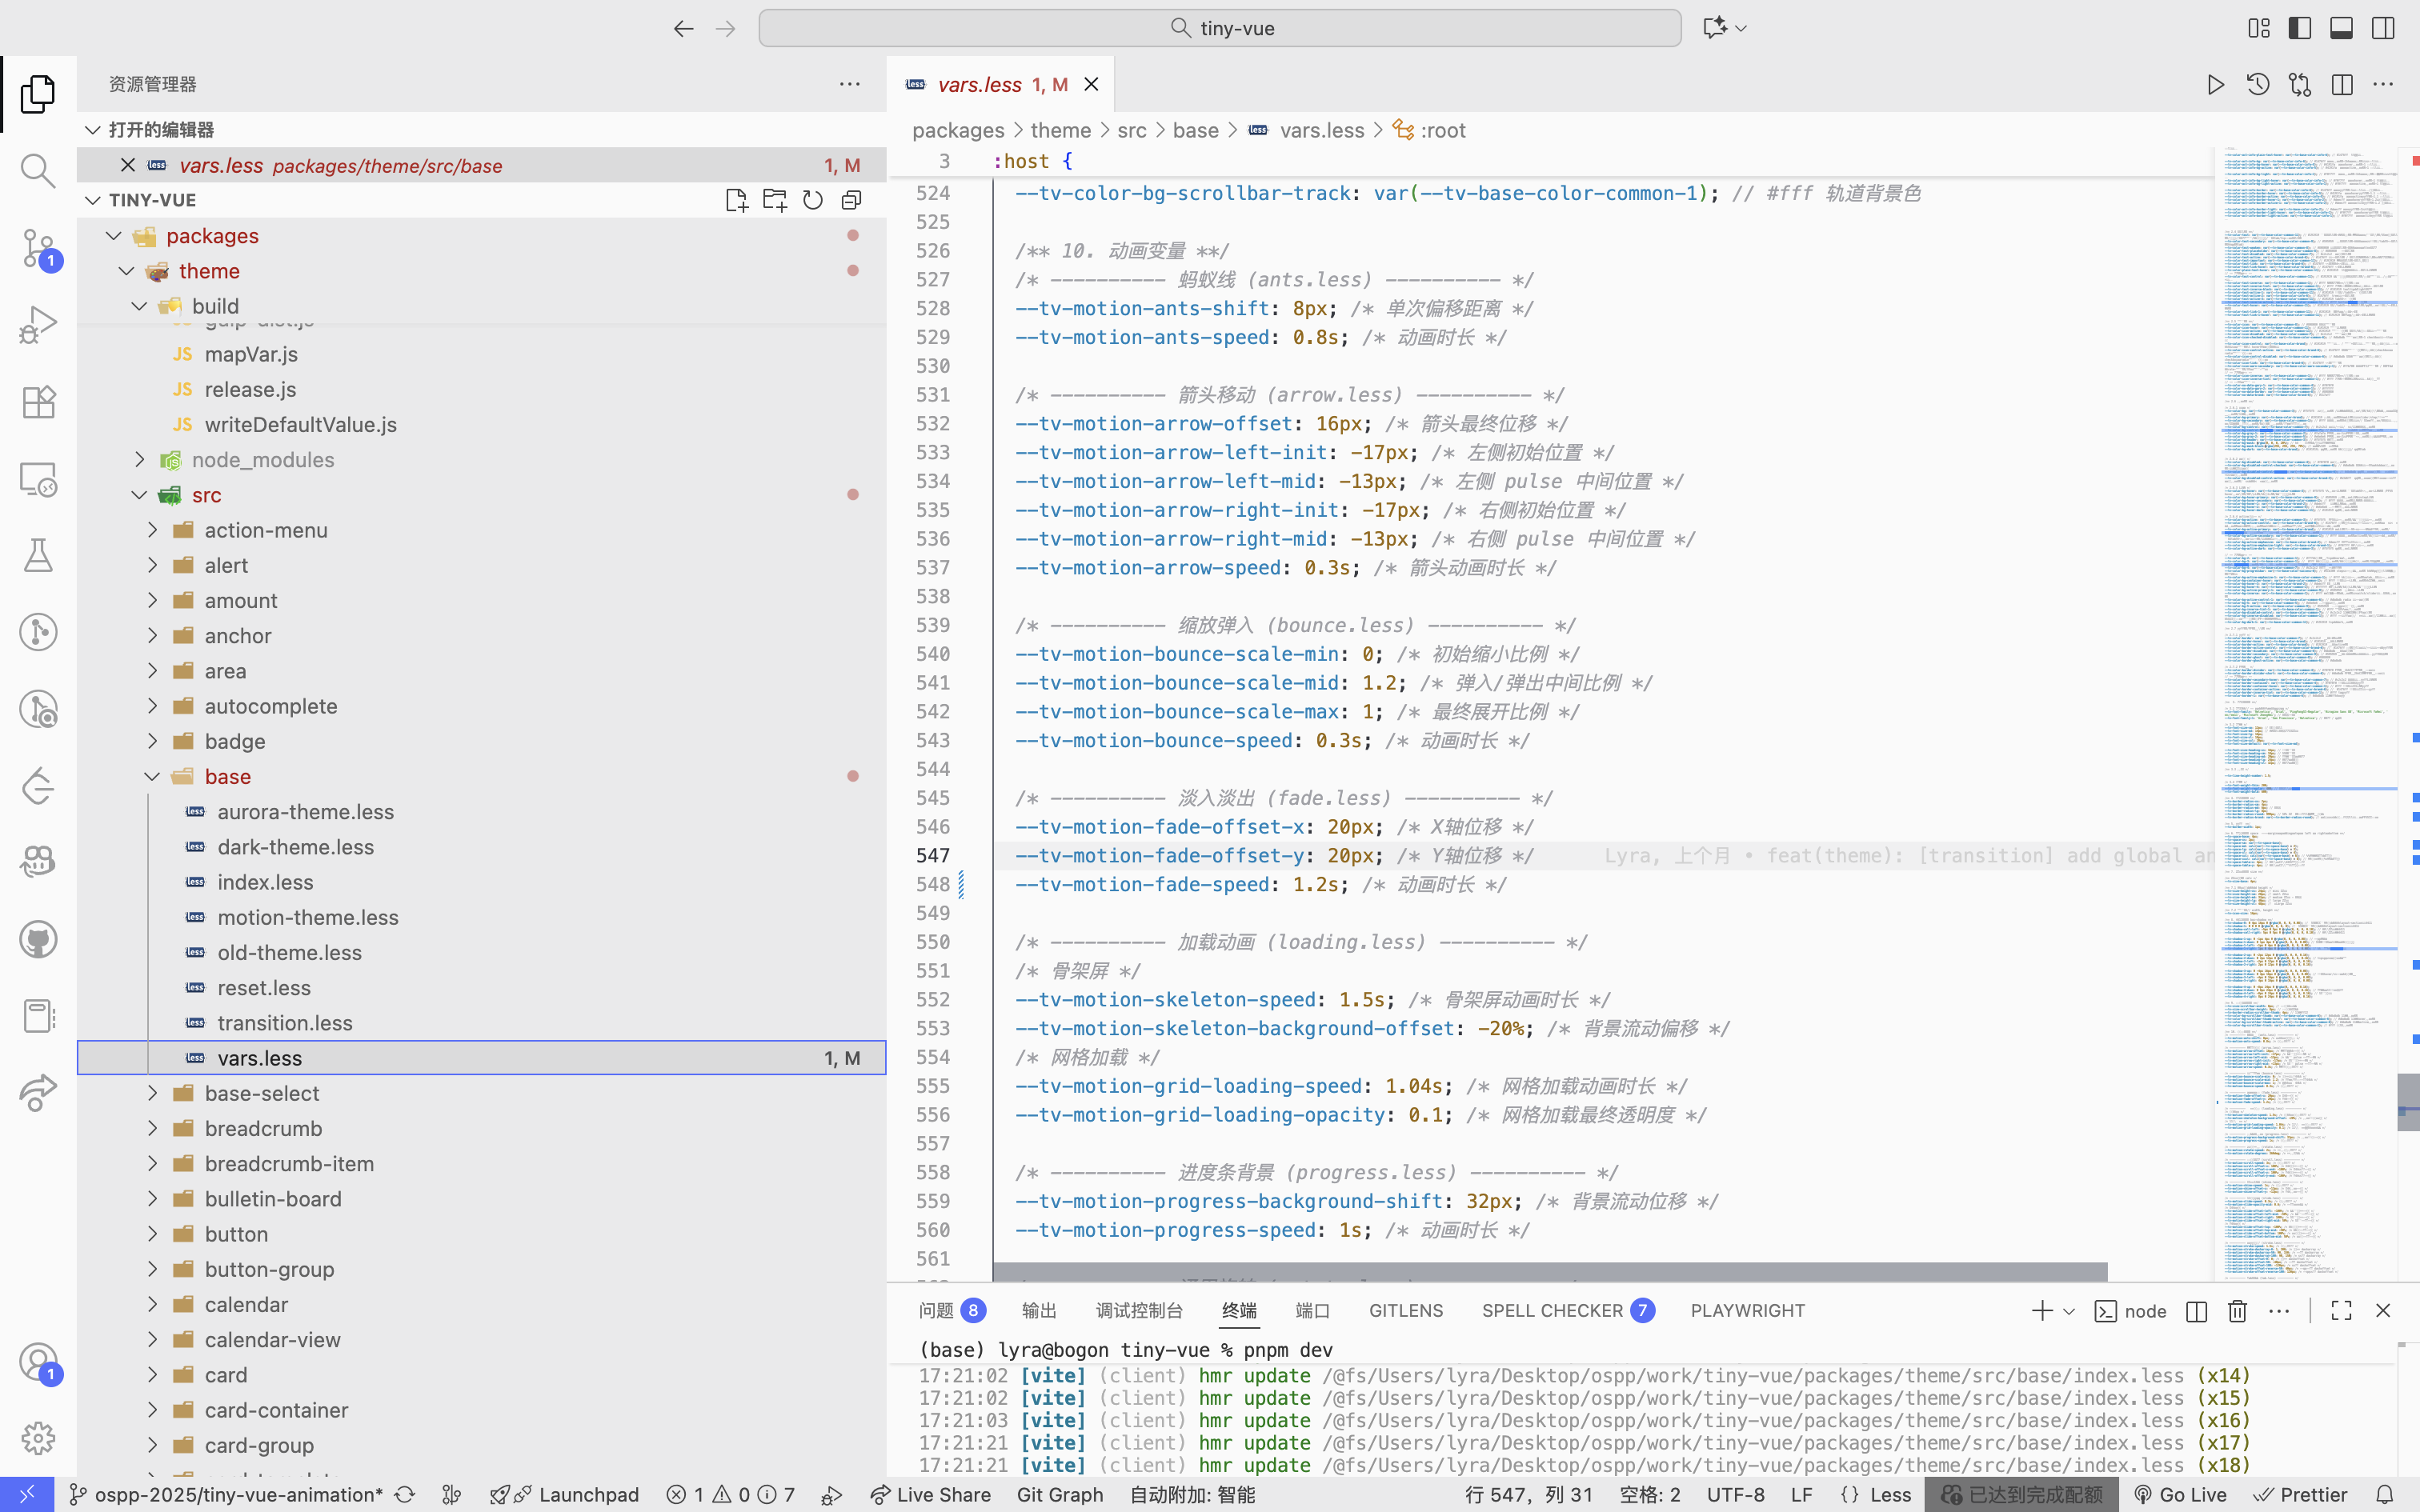2420x1512 pixels.
Task: Open the Search view in activity bar
Action: pos(38,171)
